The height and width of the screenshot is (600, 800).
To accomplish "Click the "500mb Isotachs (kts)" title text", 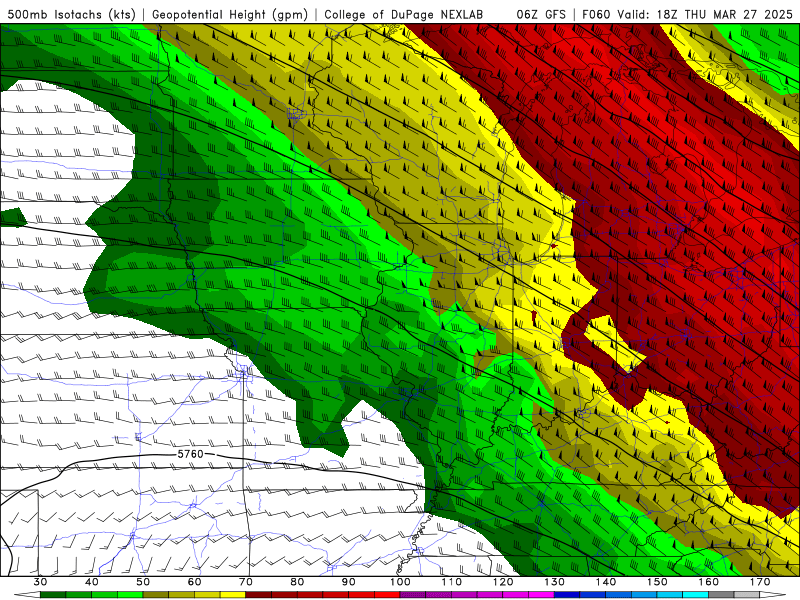I will point(72,14).
